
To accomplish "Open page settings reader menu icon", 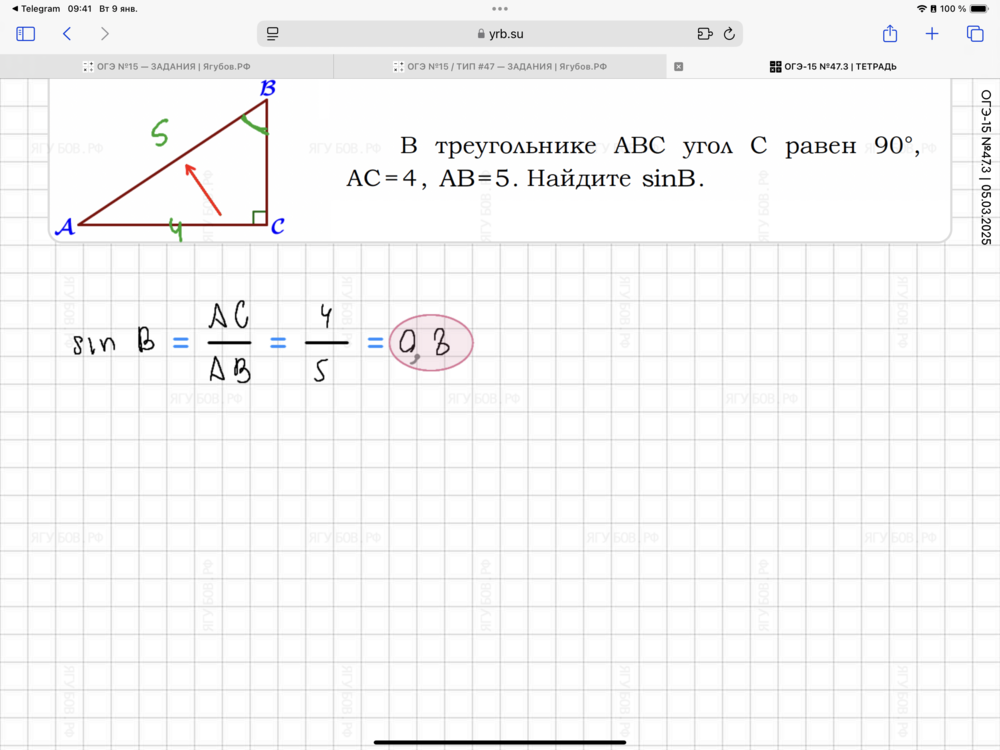I will pyautogui.click(x=272, y=34).
